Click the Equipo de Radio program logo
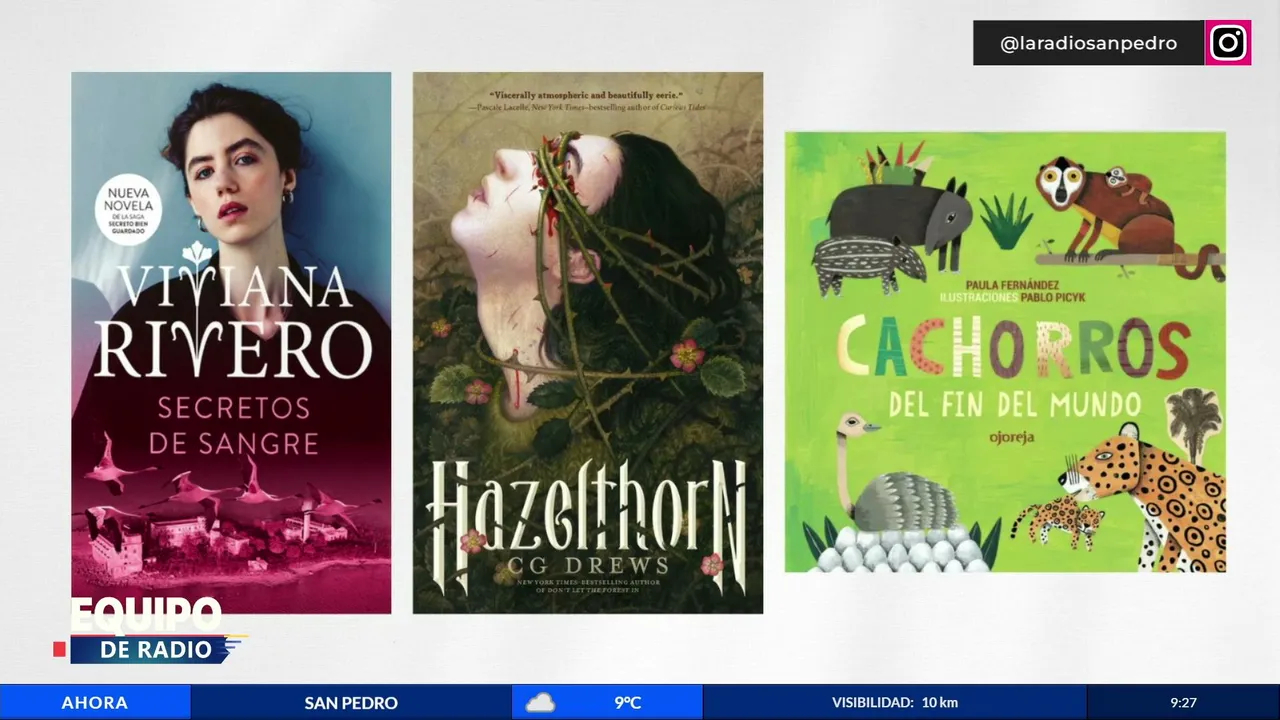 (x=148, y=631)
